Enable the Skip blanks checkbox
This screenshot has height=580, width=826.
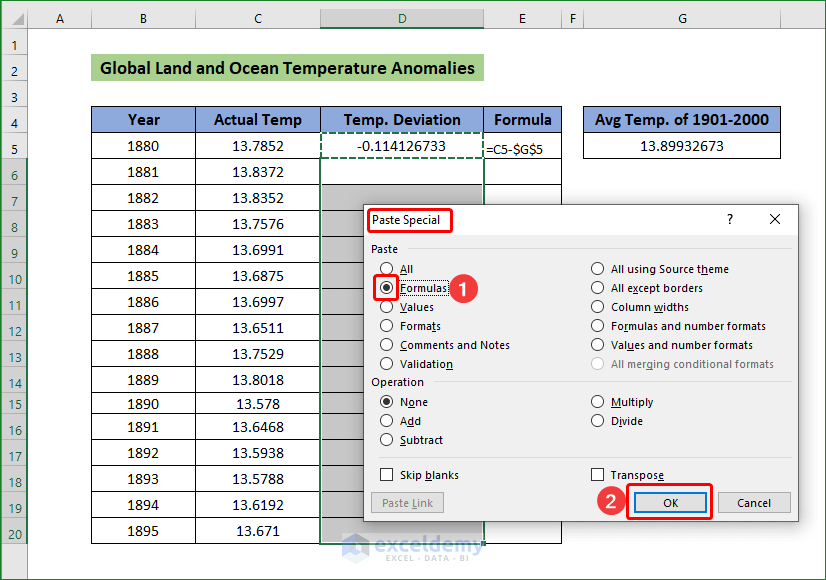pos(385,474)
